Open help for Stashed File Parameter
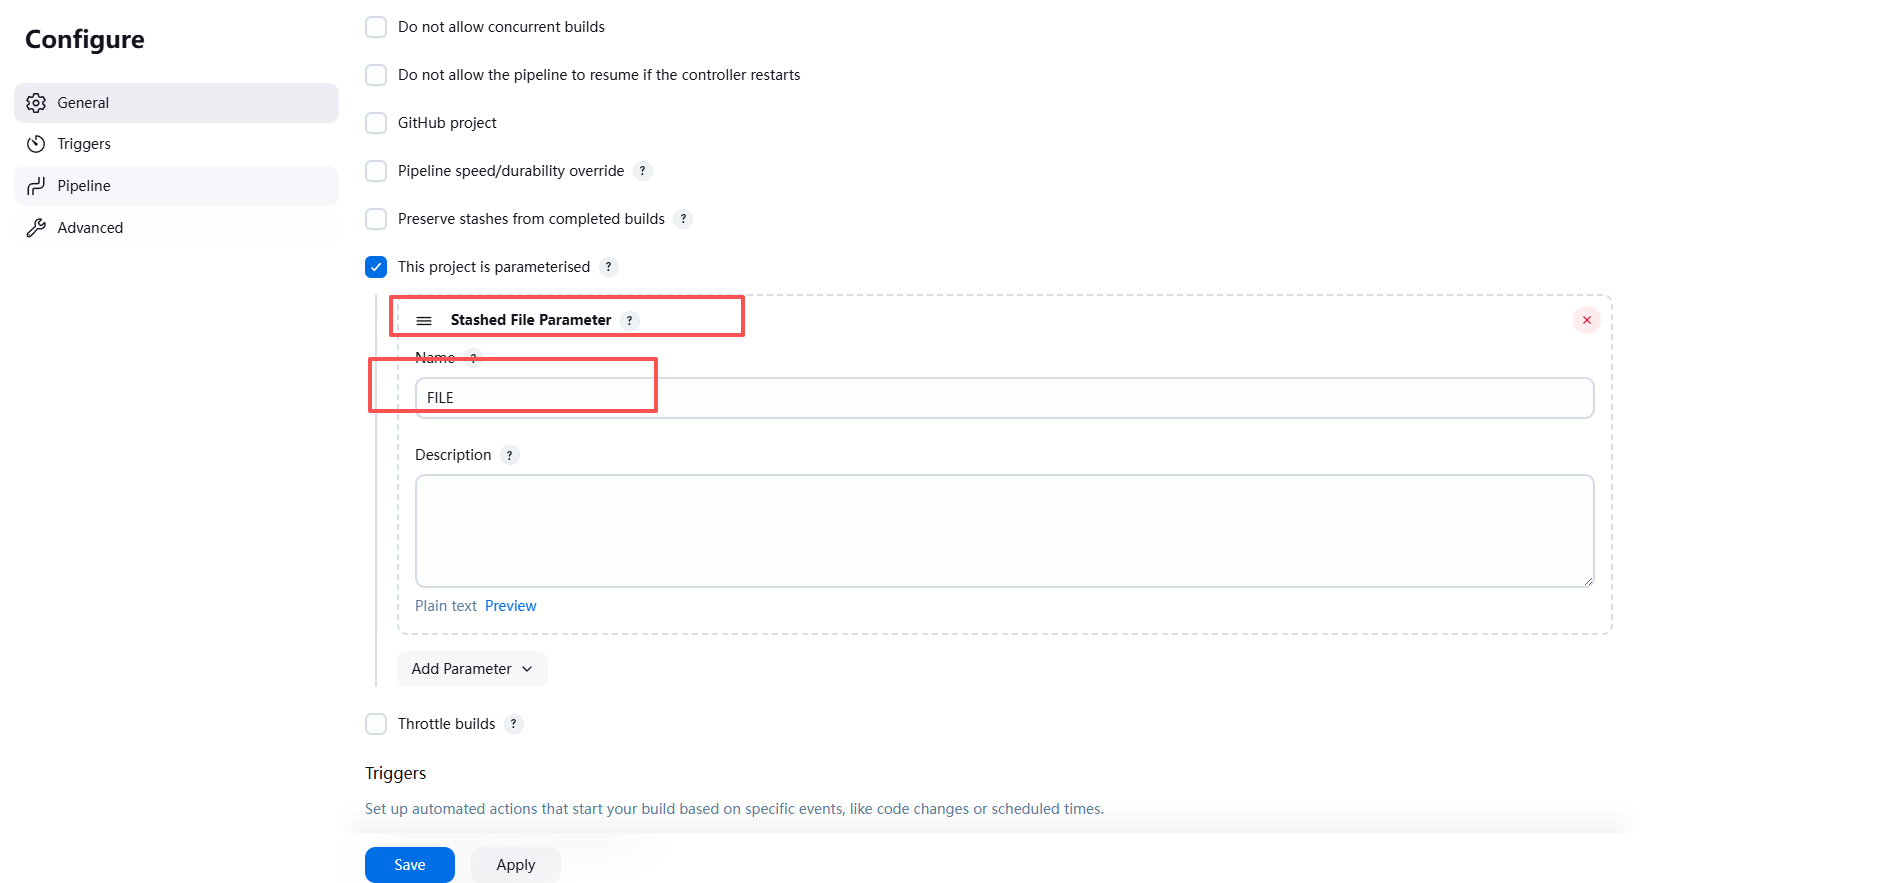Image resolution: width=1887 pixels, height=883 pixels. pos(629,320)
